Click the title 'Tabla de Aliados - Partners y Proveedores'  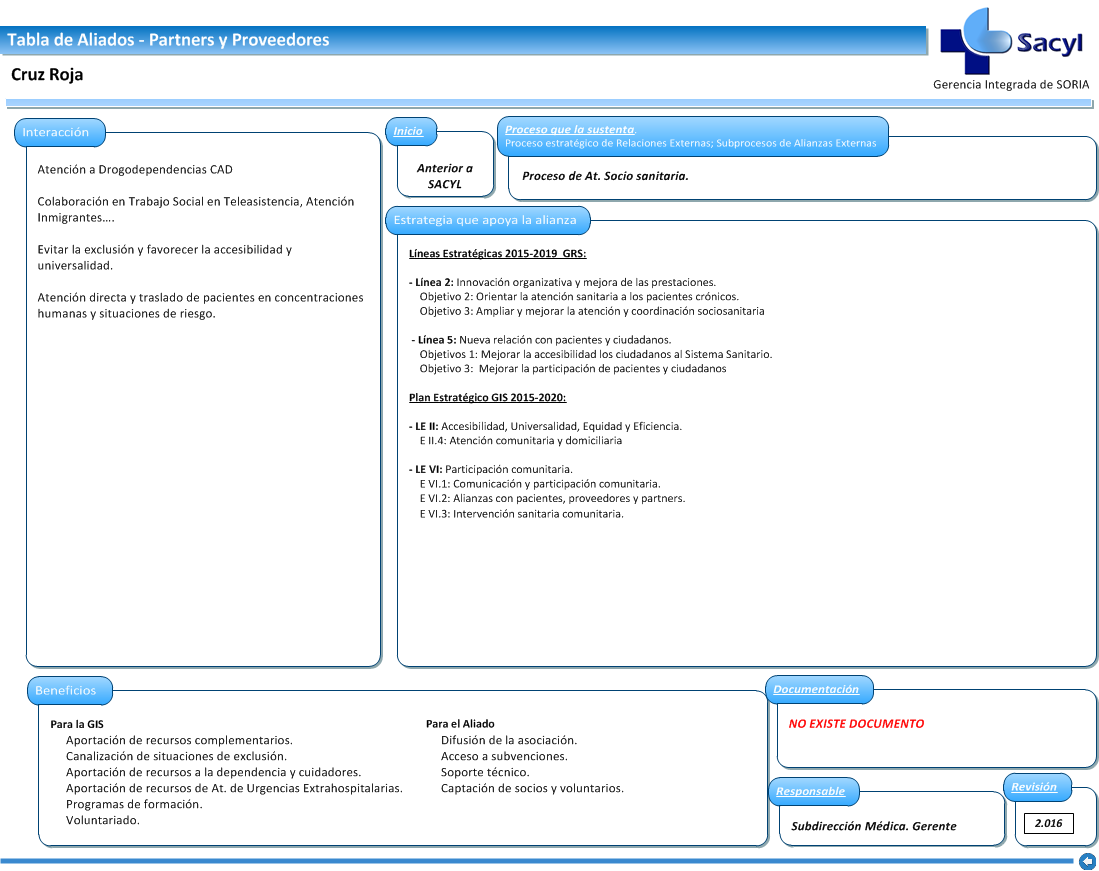pos(168,40)
